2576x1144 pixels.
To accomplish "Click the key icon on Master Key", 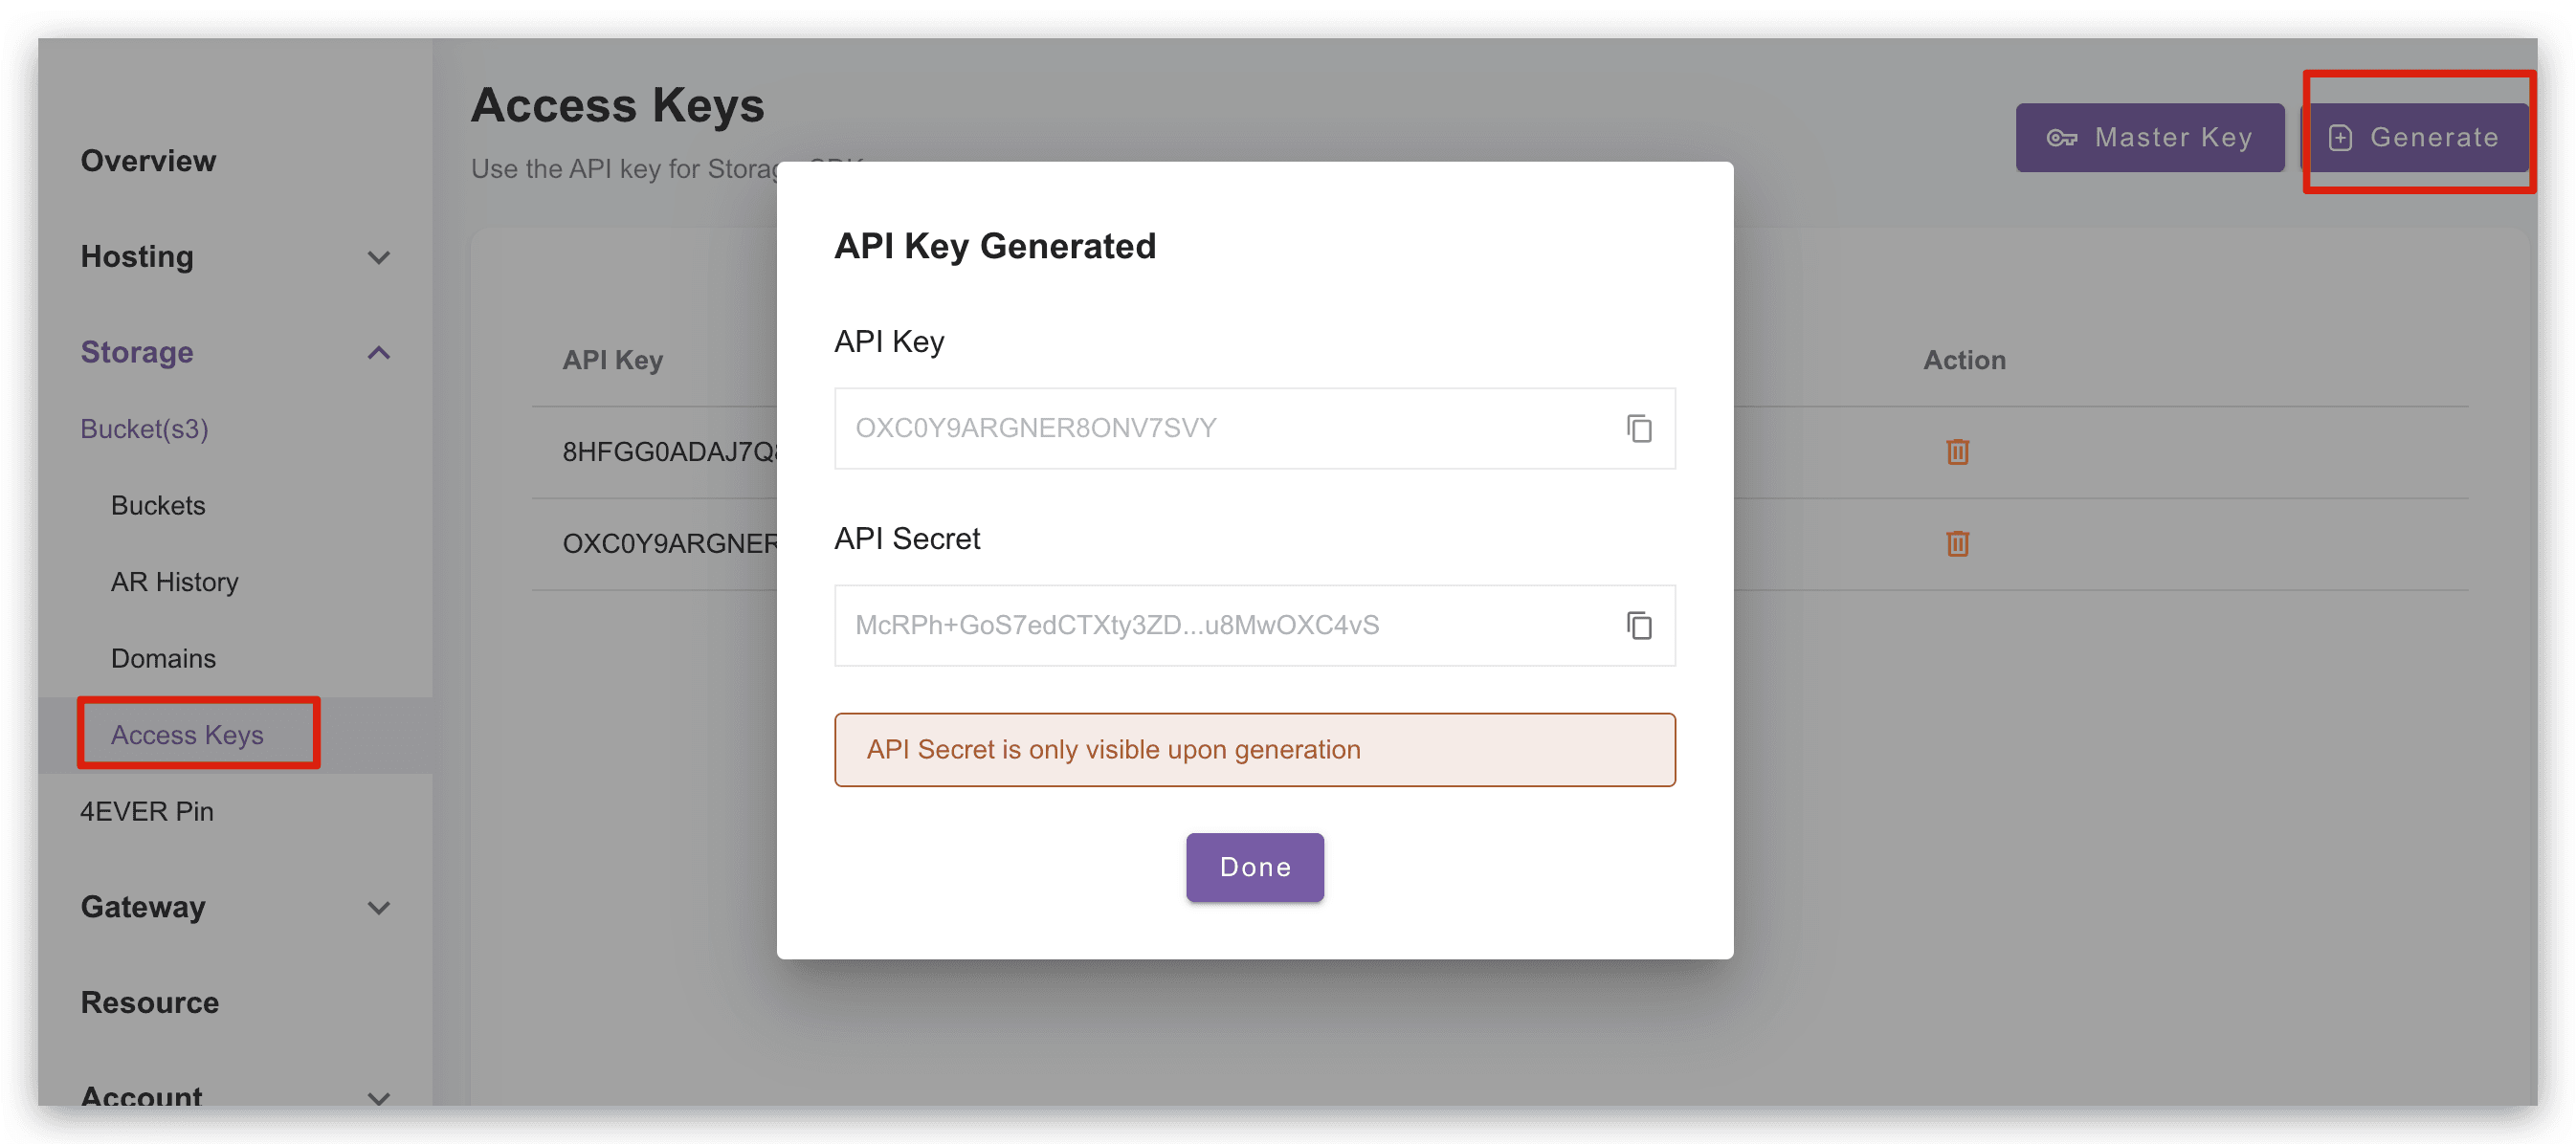I will (2061, 138).
